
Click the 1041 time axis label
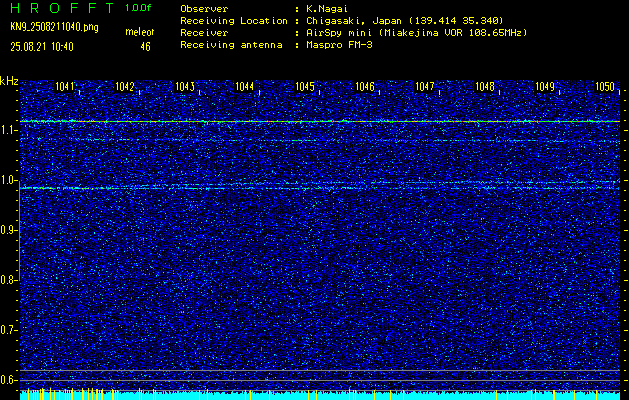[65, 86]
